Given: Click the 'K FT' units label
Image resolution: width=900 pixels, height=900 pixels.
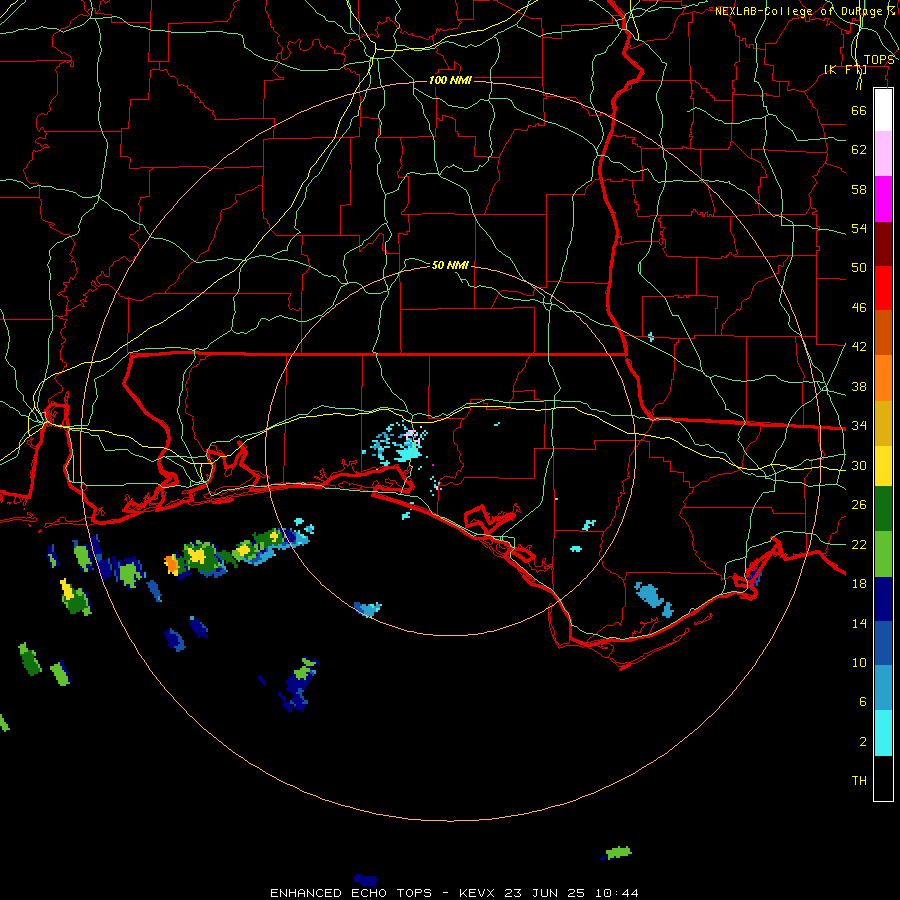Looking at the screenshot, I should click(x=845, y=70).
